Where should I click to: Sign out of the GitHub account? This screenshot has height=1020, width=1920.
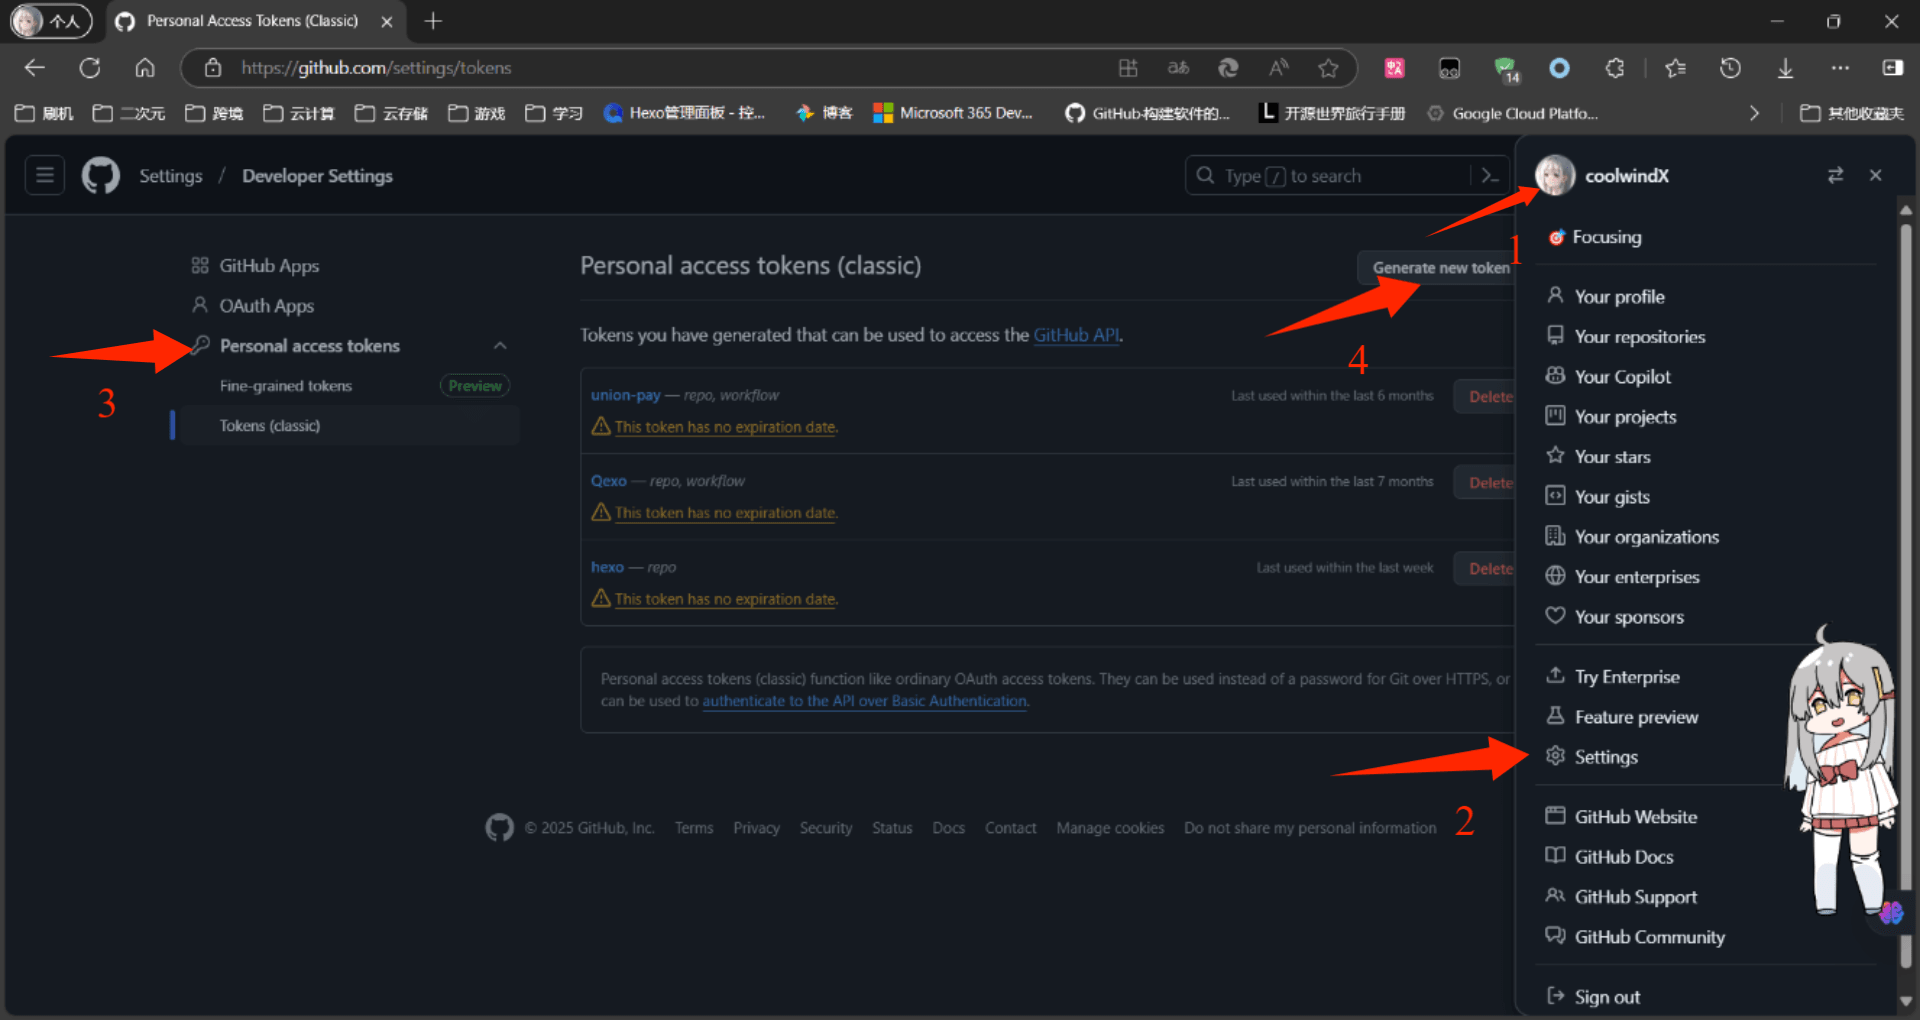1607,997
